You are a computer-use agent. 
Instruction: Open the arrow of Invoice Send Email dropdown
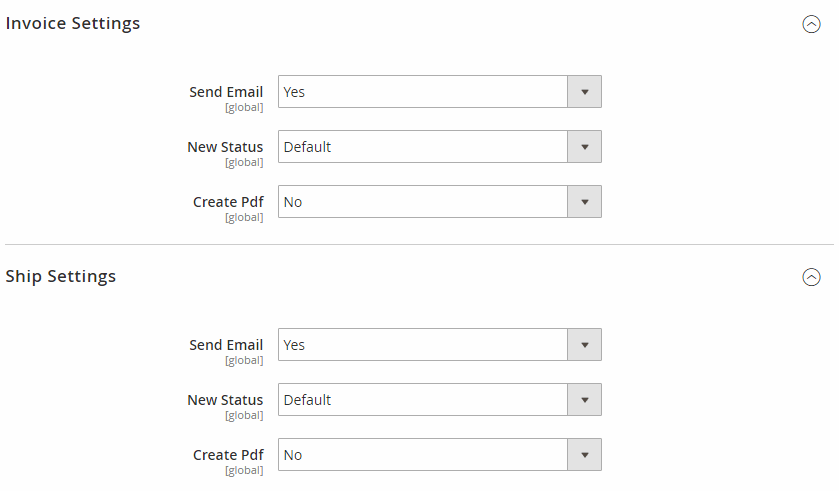click(584, 92)
